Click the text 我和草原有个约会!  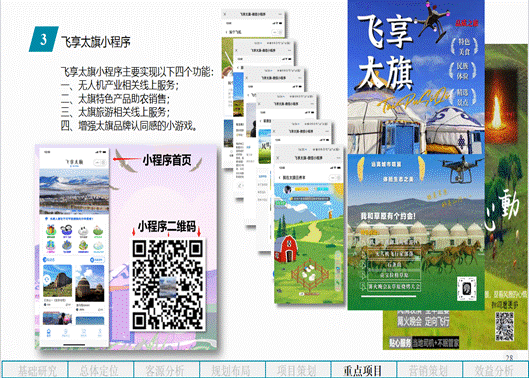[x=388, y=216]
